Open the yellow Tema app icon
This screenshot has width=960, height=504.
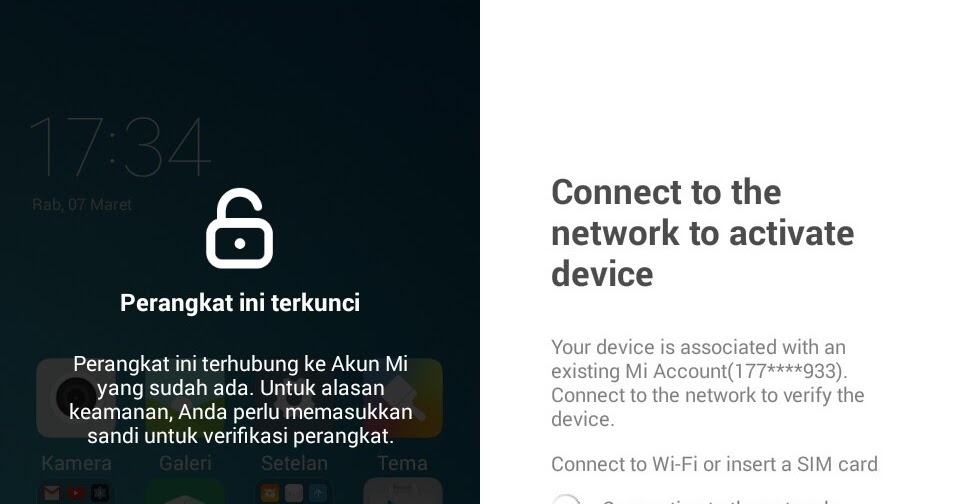click(403, 398)
